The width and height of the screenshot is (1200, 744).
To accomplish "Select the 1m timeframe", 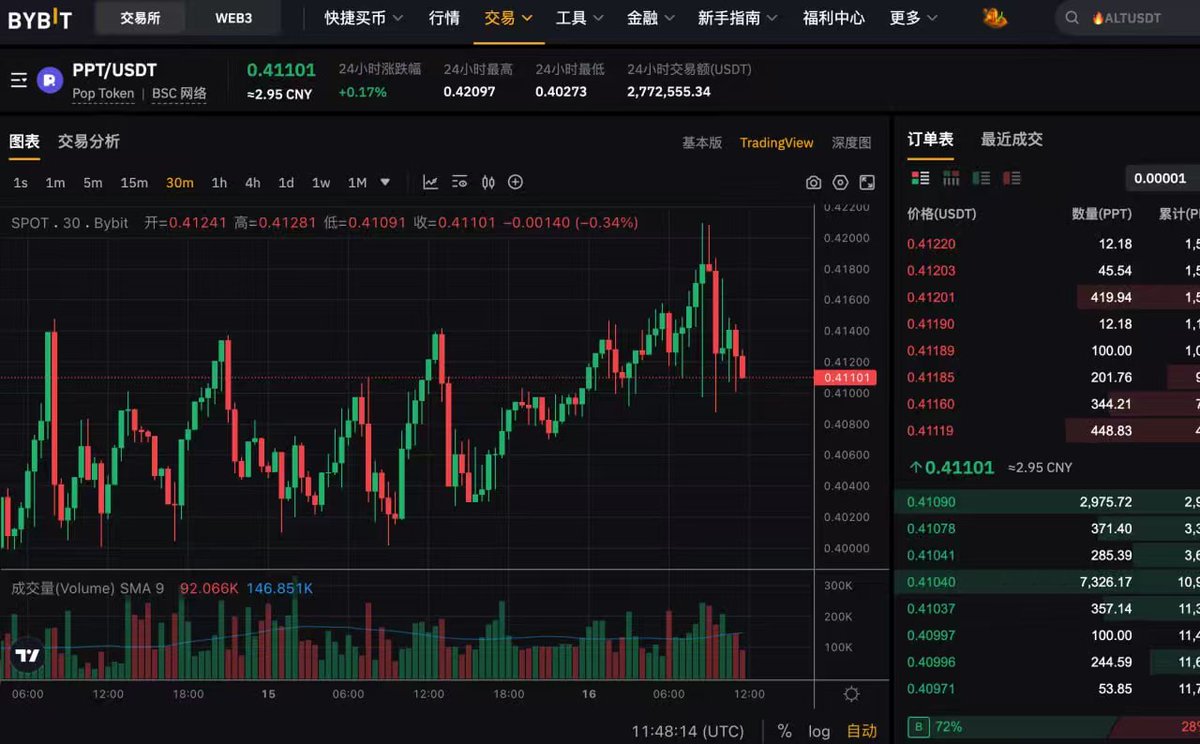I will click(55, 182).
